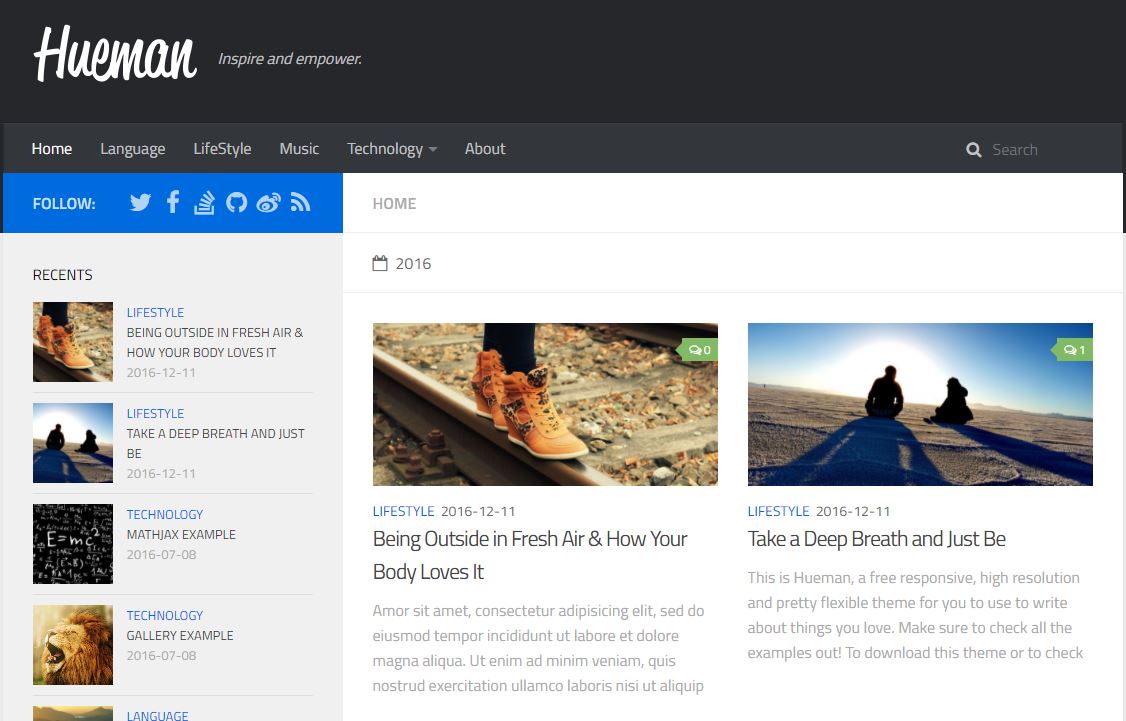This screenshot has width=1126, height=721.
Task: Open the Language menu item
Action: click(132, 149)
